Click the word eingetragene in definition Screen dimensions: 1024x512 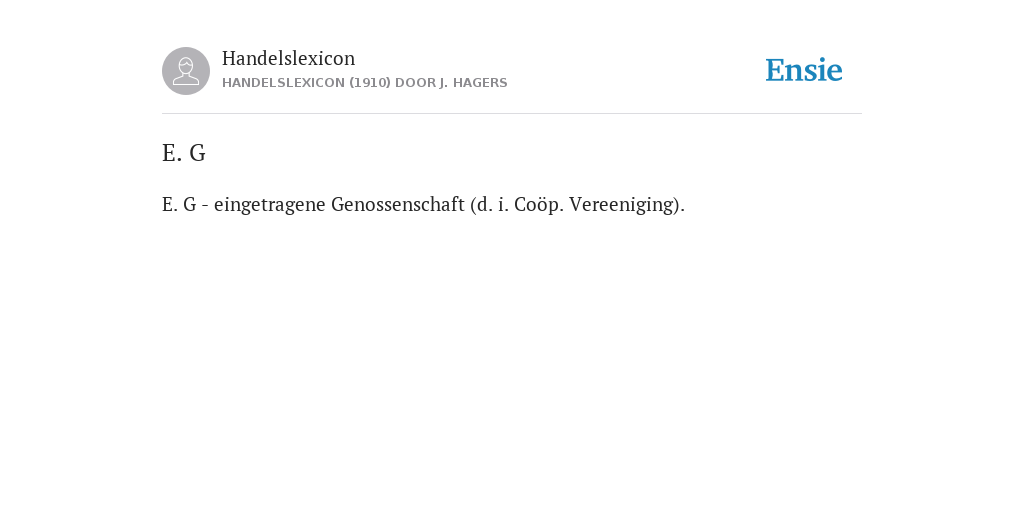point(270,204)
